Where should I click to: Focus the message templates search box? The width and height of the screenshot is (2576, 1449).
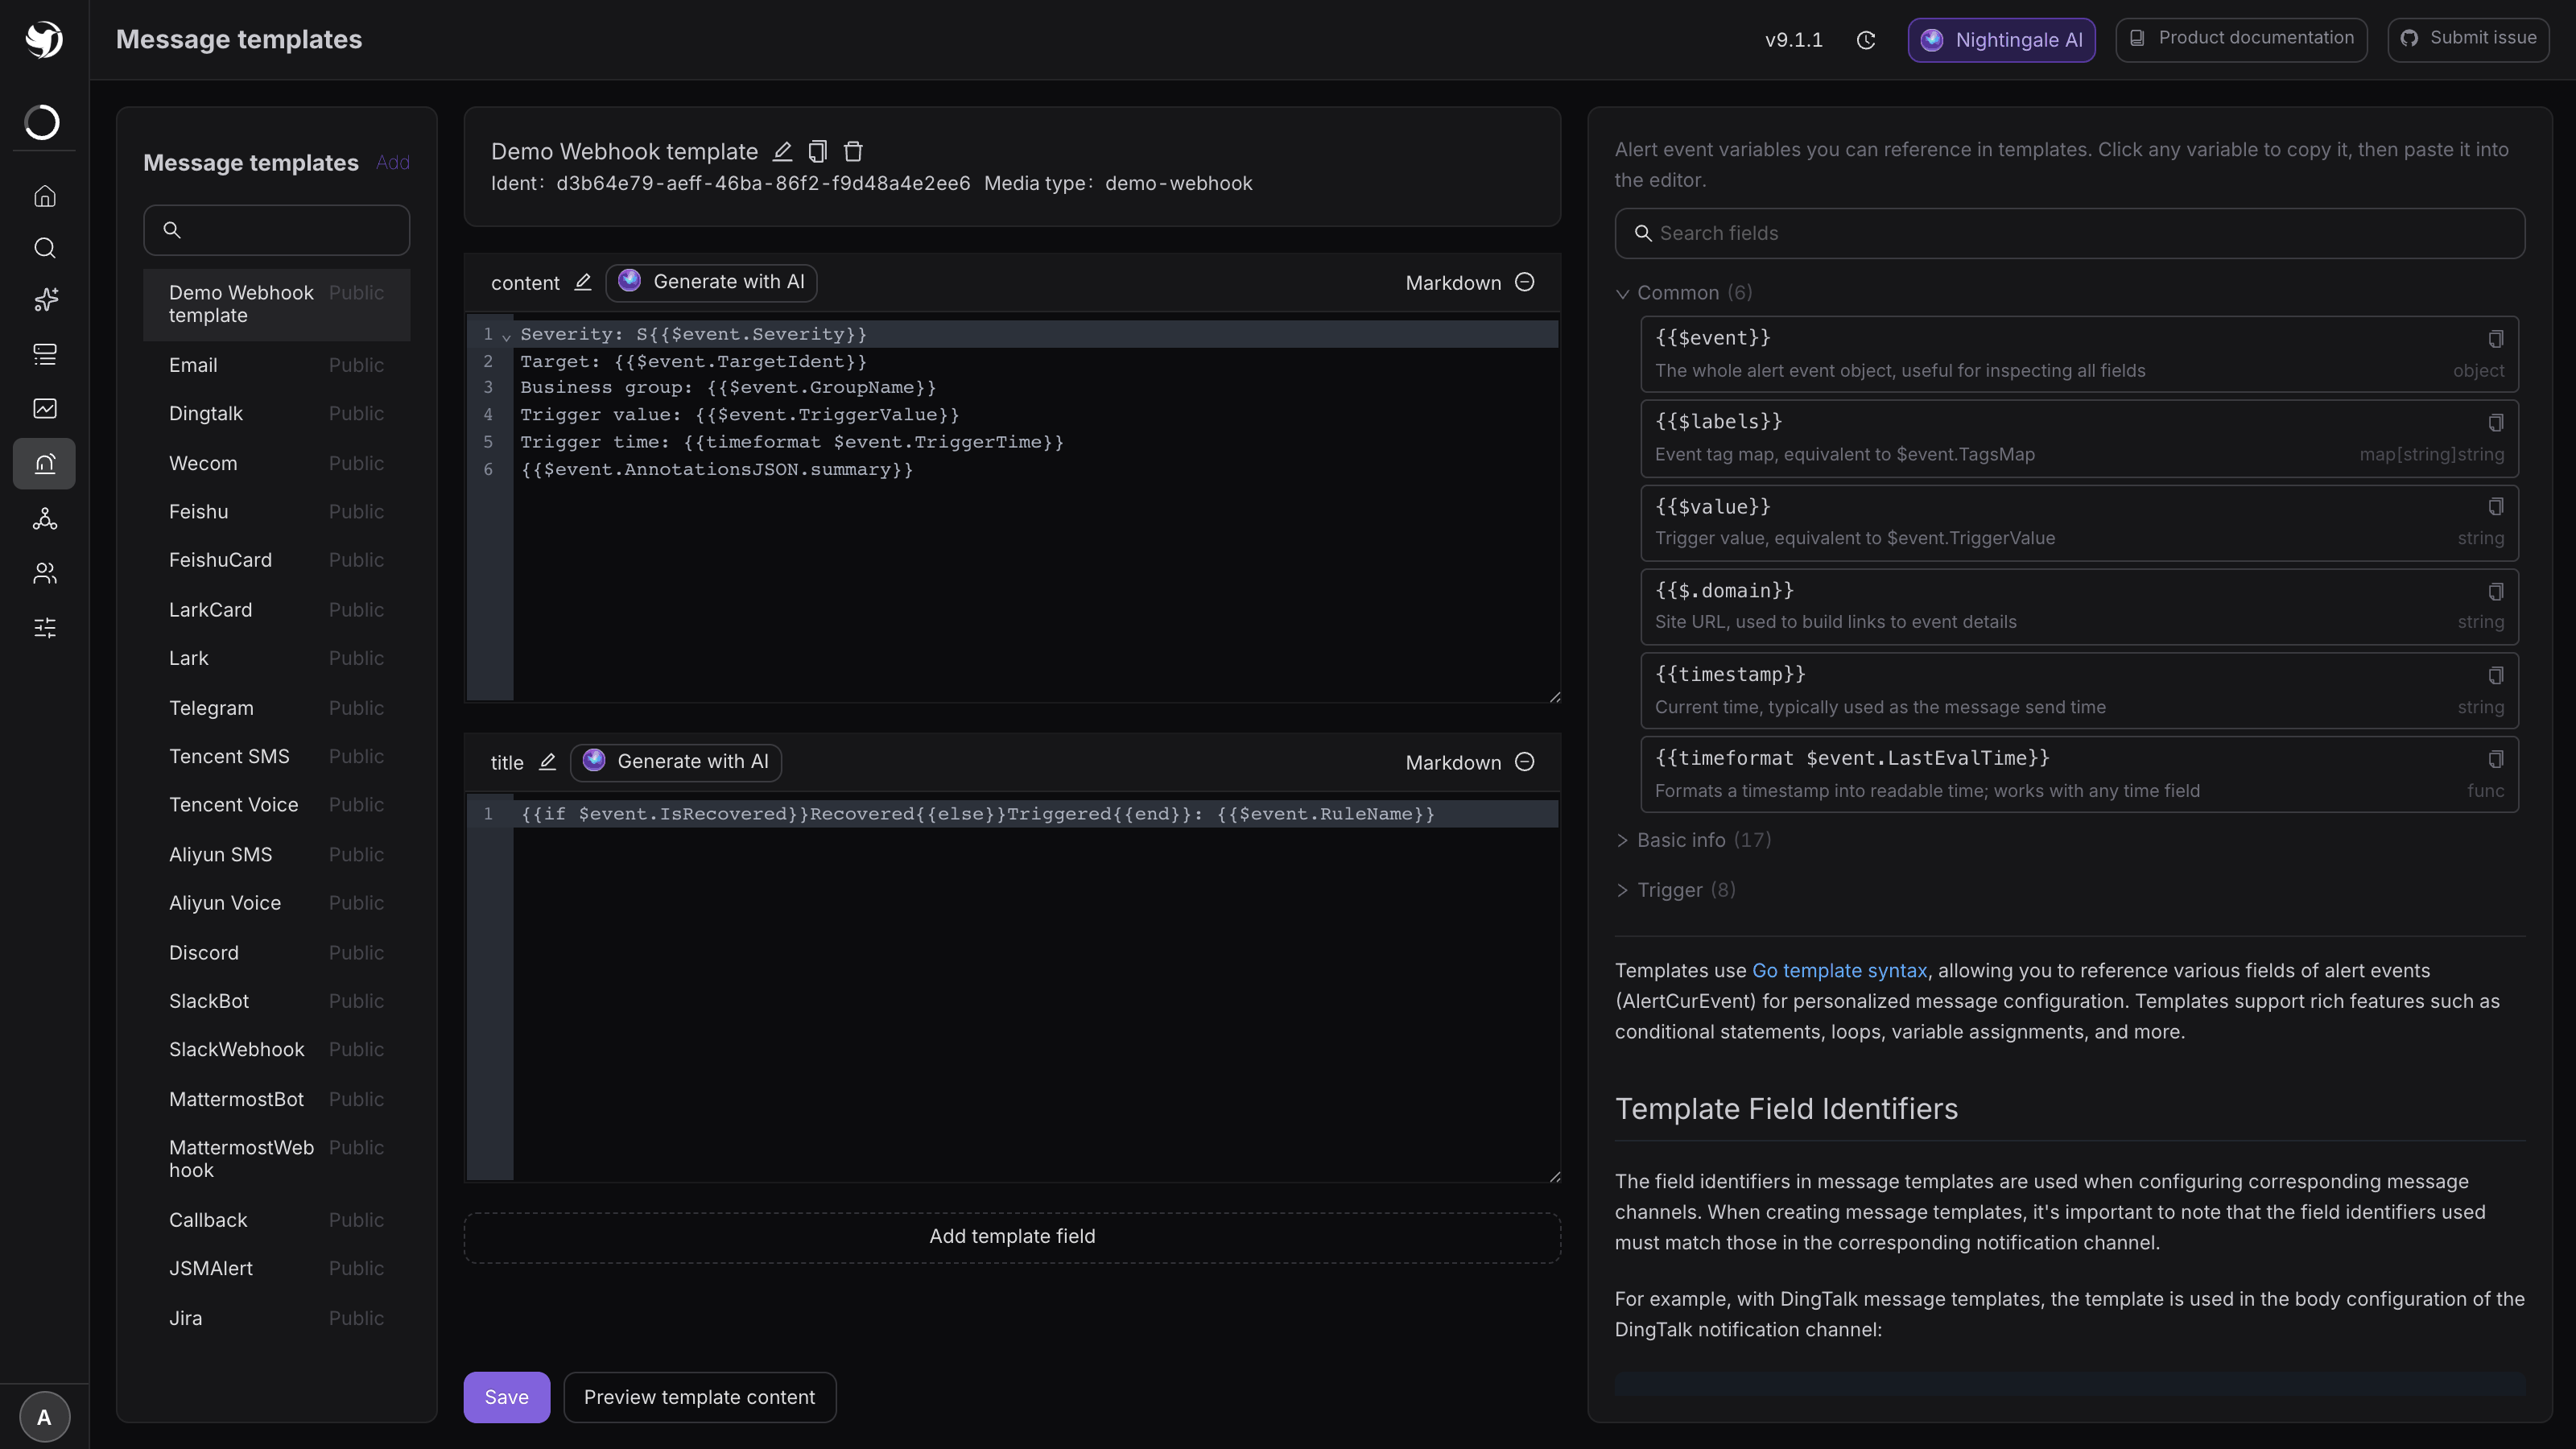[276, 231]
